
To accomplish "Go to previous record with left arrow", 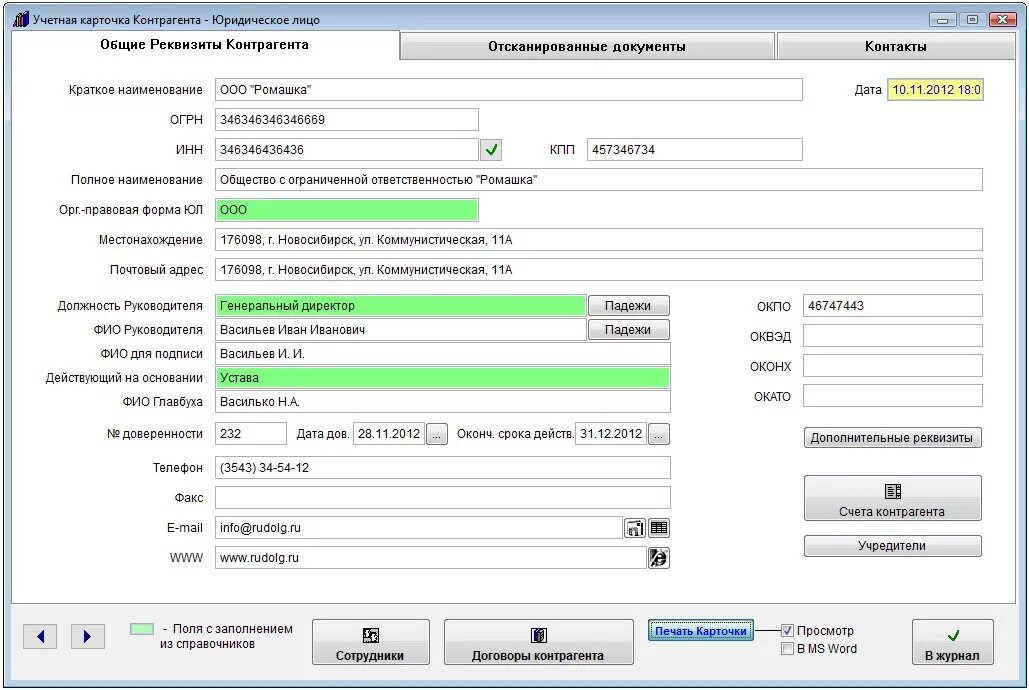I will point(40,636).
